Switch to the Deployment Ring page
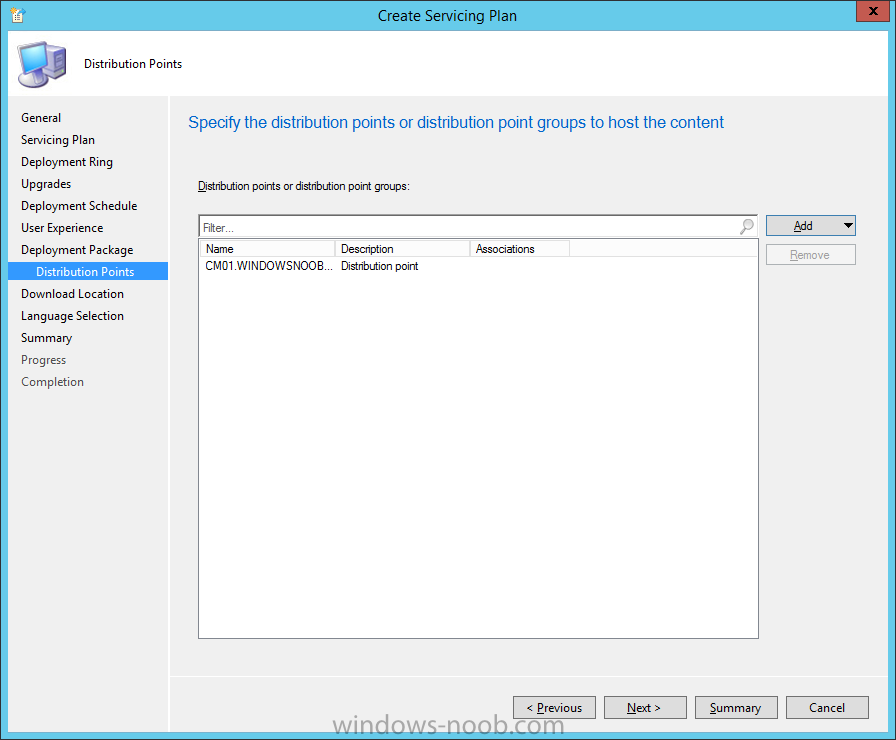Viewport: 896px width, 740px height. click(x=67, y=162)
